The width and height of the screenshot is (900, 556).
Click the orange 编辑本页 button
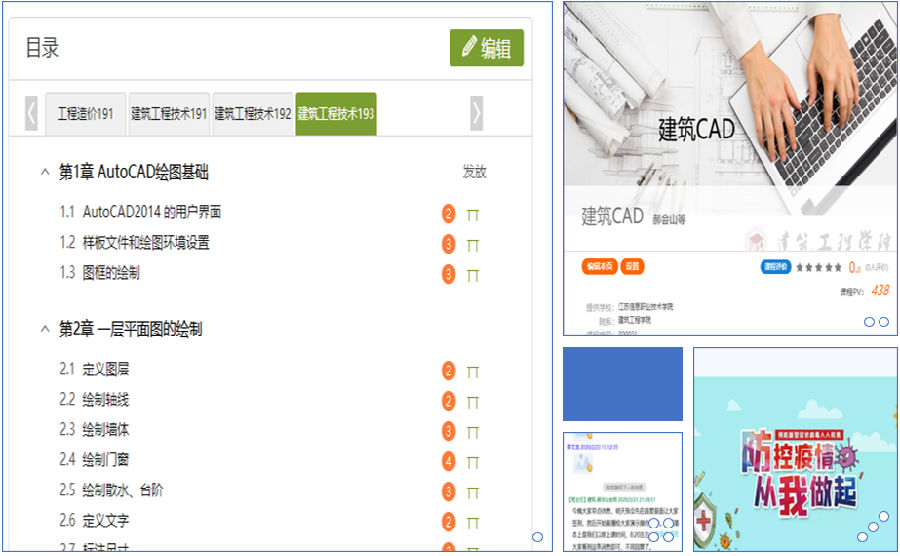point(599,266)
